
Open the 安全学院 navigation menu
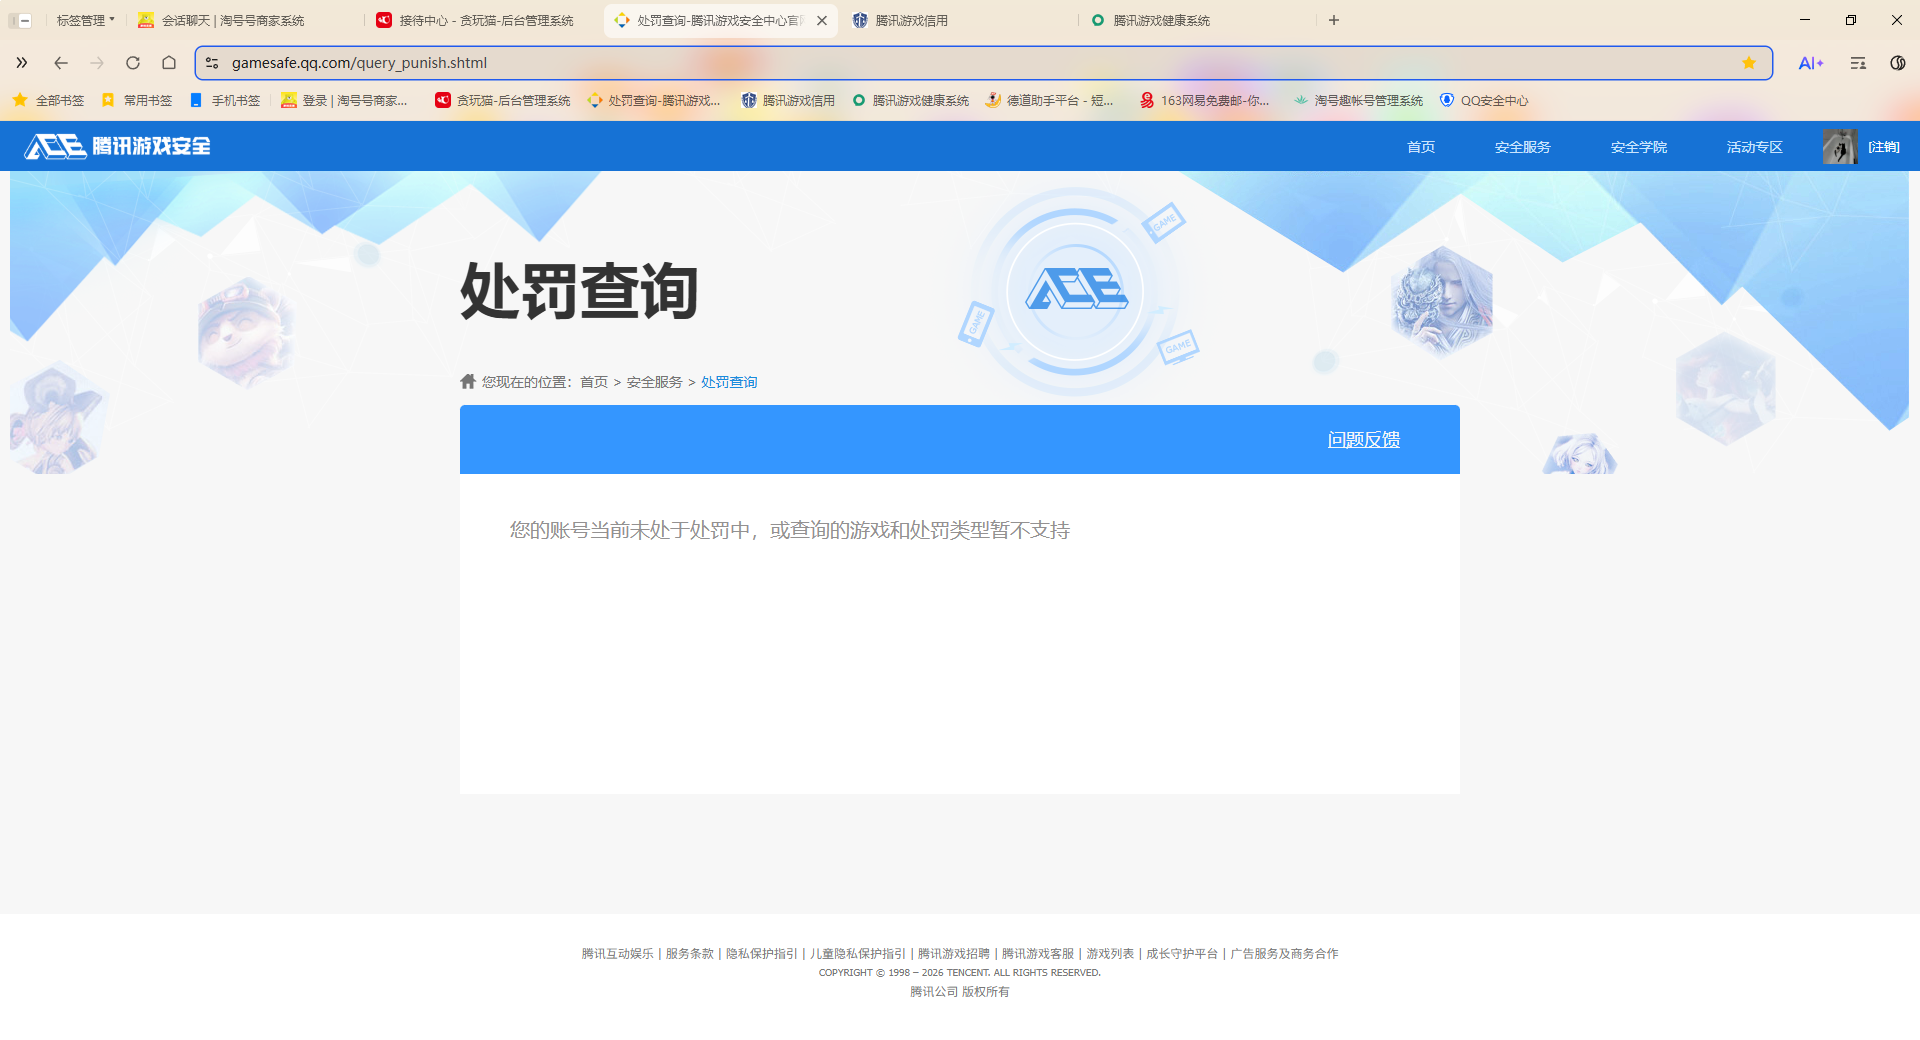tap(1638, 146)
